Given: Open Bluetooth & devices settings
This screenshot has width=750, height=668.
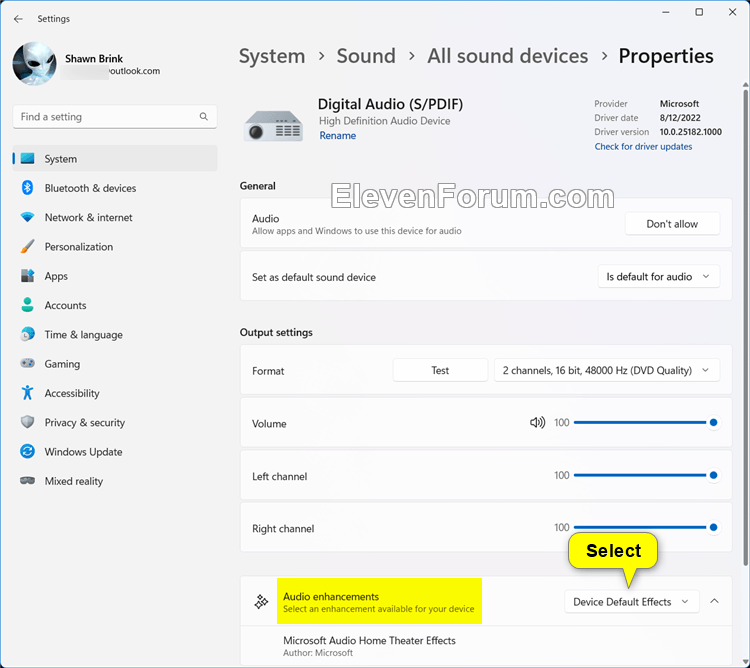Looking at the screenshot, I should click(115, 187).
